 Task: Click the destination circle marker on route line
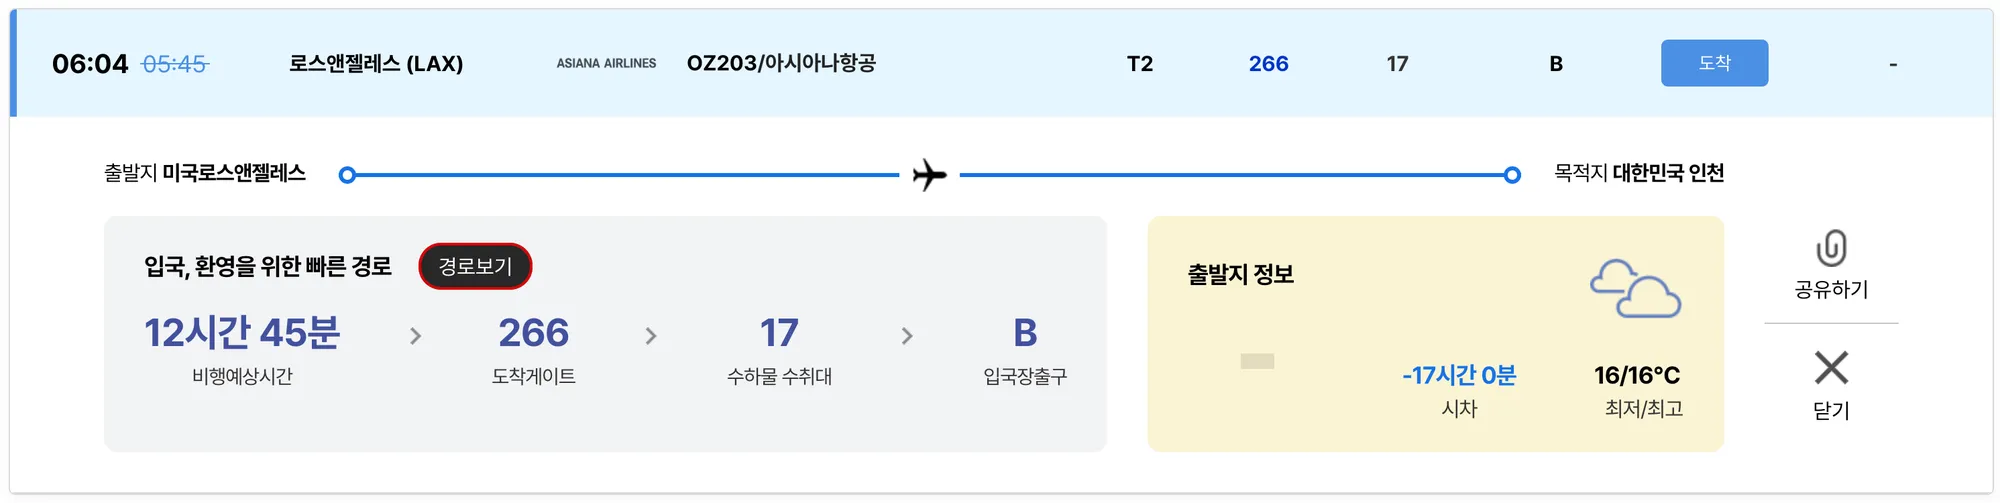pyautogui.click(x=1512, y=175)
